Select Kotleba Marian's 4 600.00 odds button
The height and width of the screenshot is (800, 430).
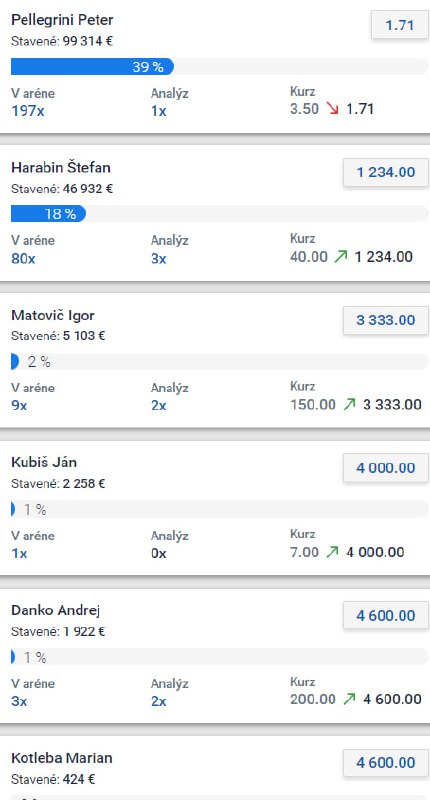(x=386, y=763)
